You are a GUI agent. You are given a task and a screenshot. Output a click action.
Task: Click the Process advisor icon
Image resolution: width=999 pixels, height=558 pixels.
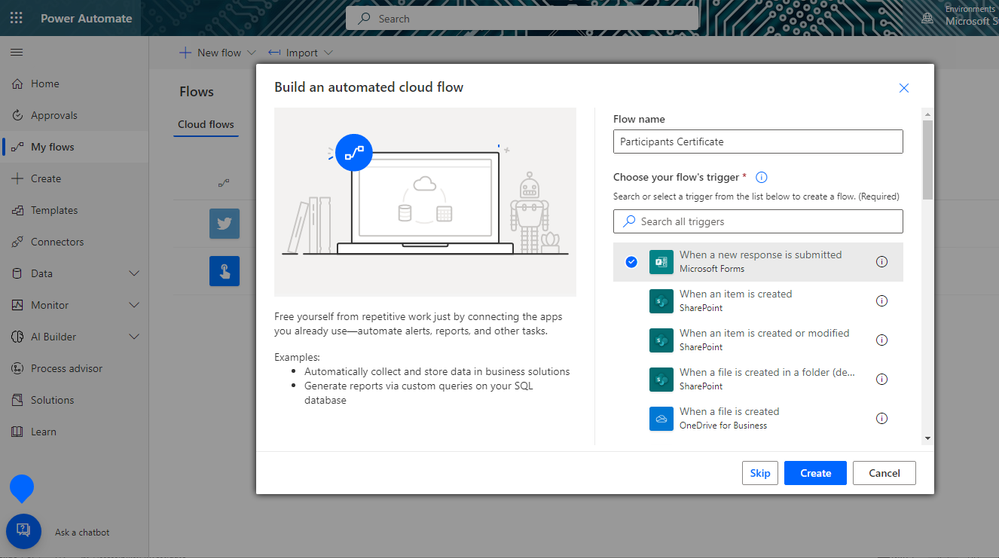17,368
